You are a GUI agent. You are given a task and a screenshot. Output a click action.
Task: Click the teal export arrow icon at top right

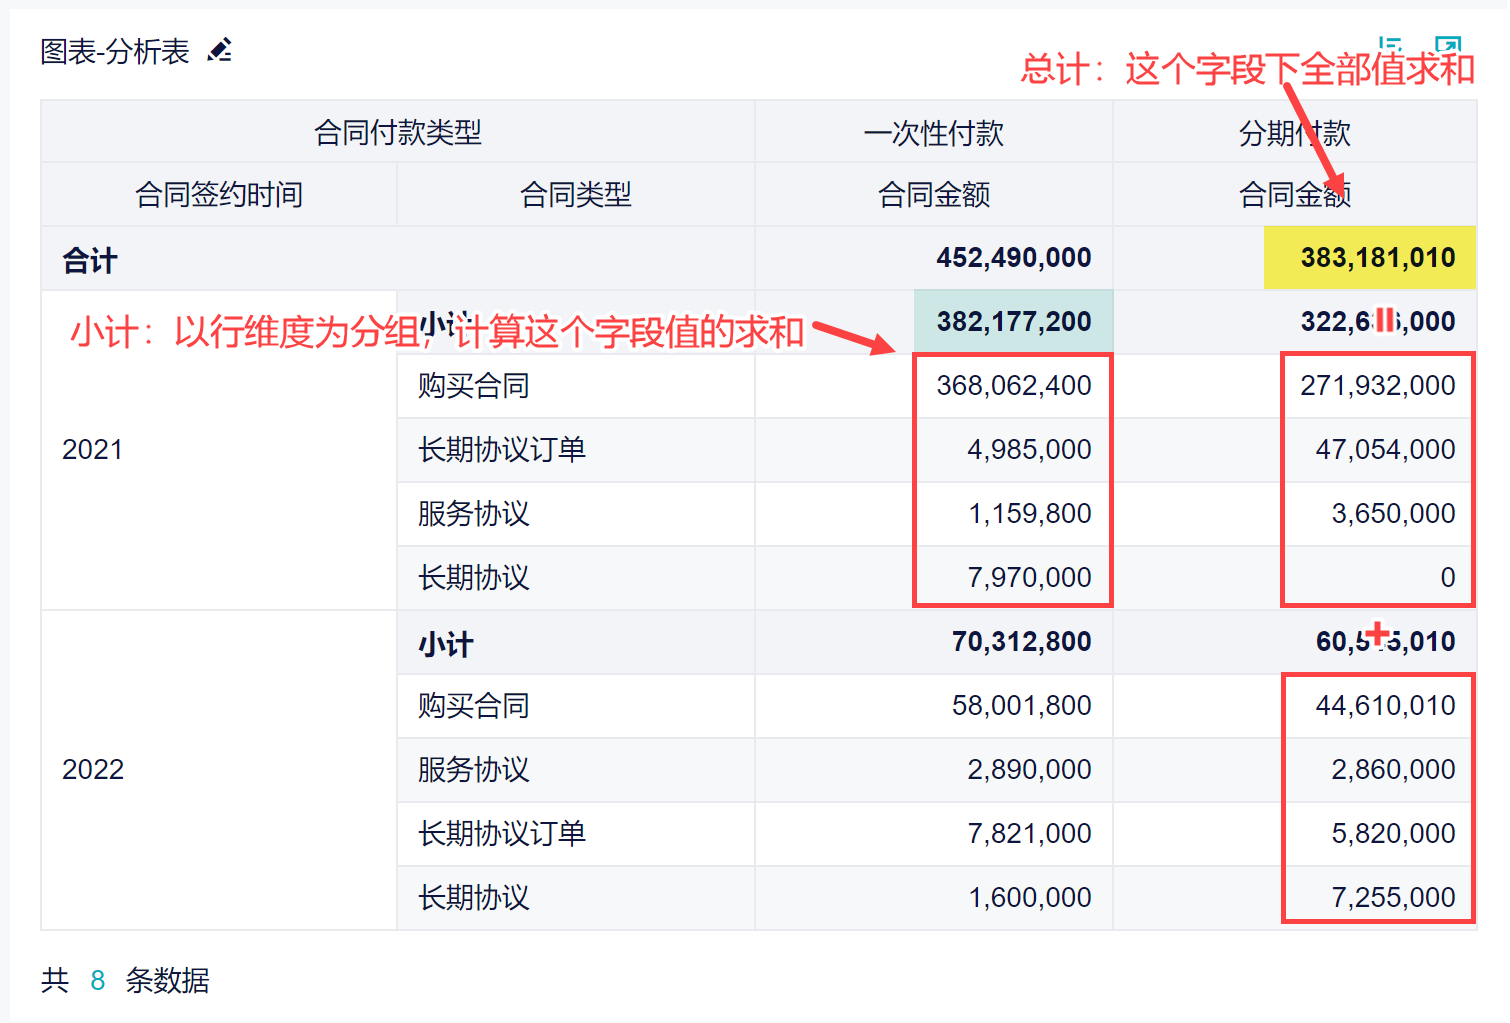tap(1447, 44)
